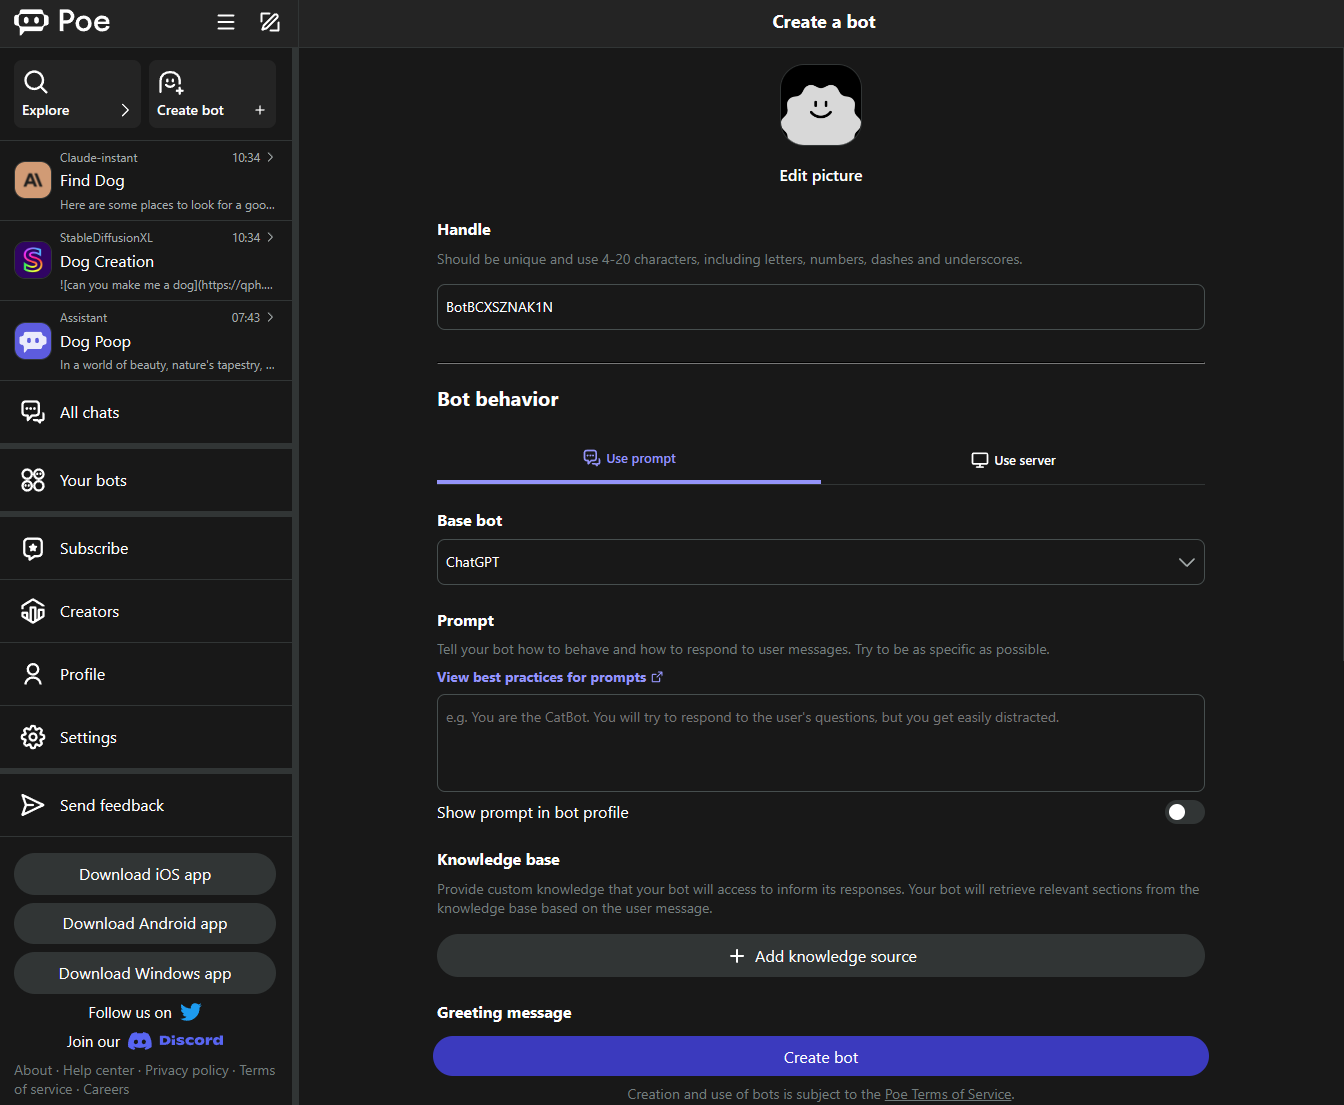
Task: Click the Settings gear icon
Action: pyautogui.click(x=33, y=737)
